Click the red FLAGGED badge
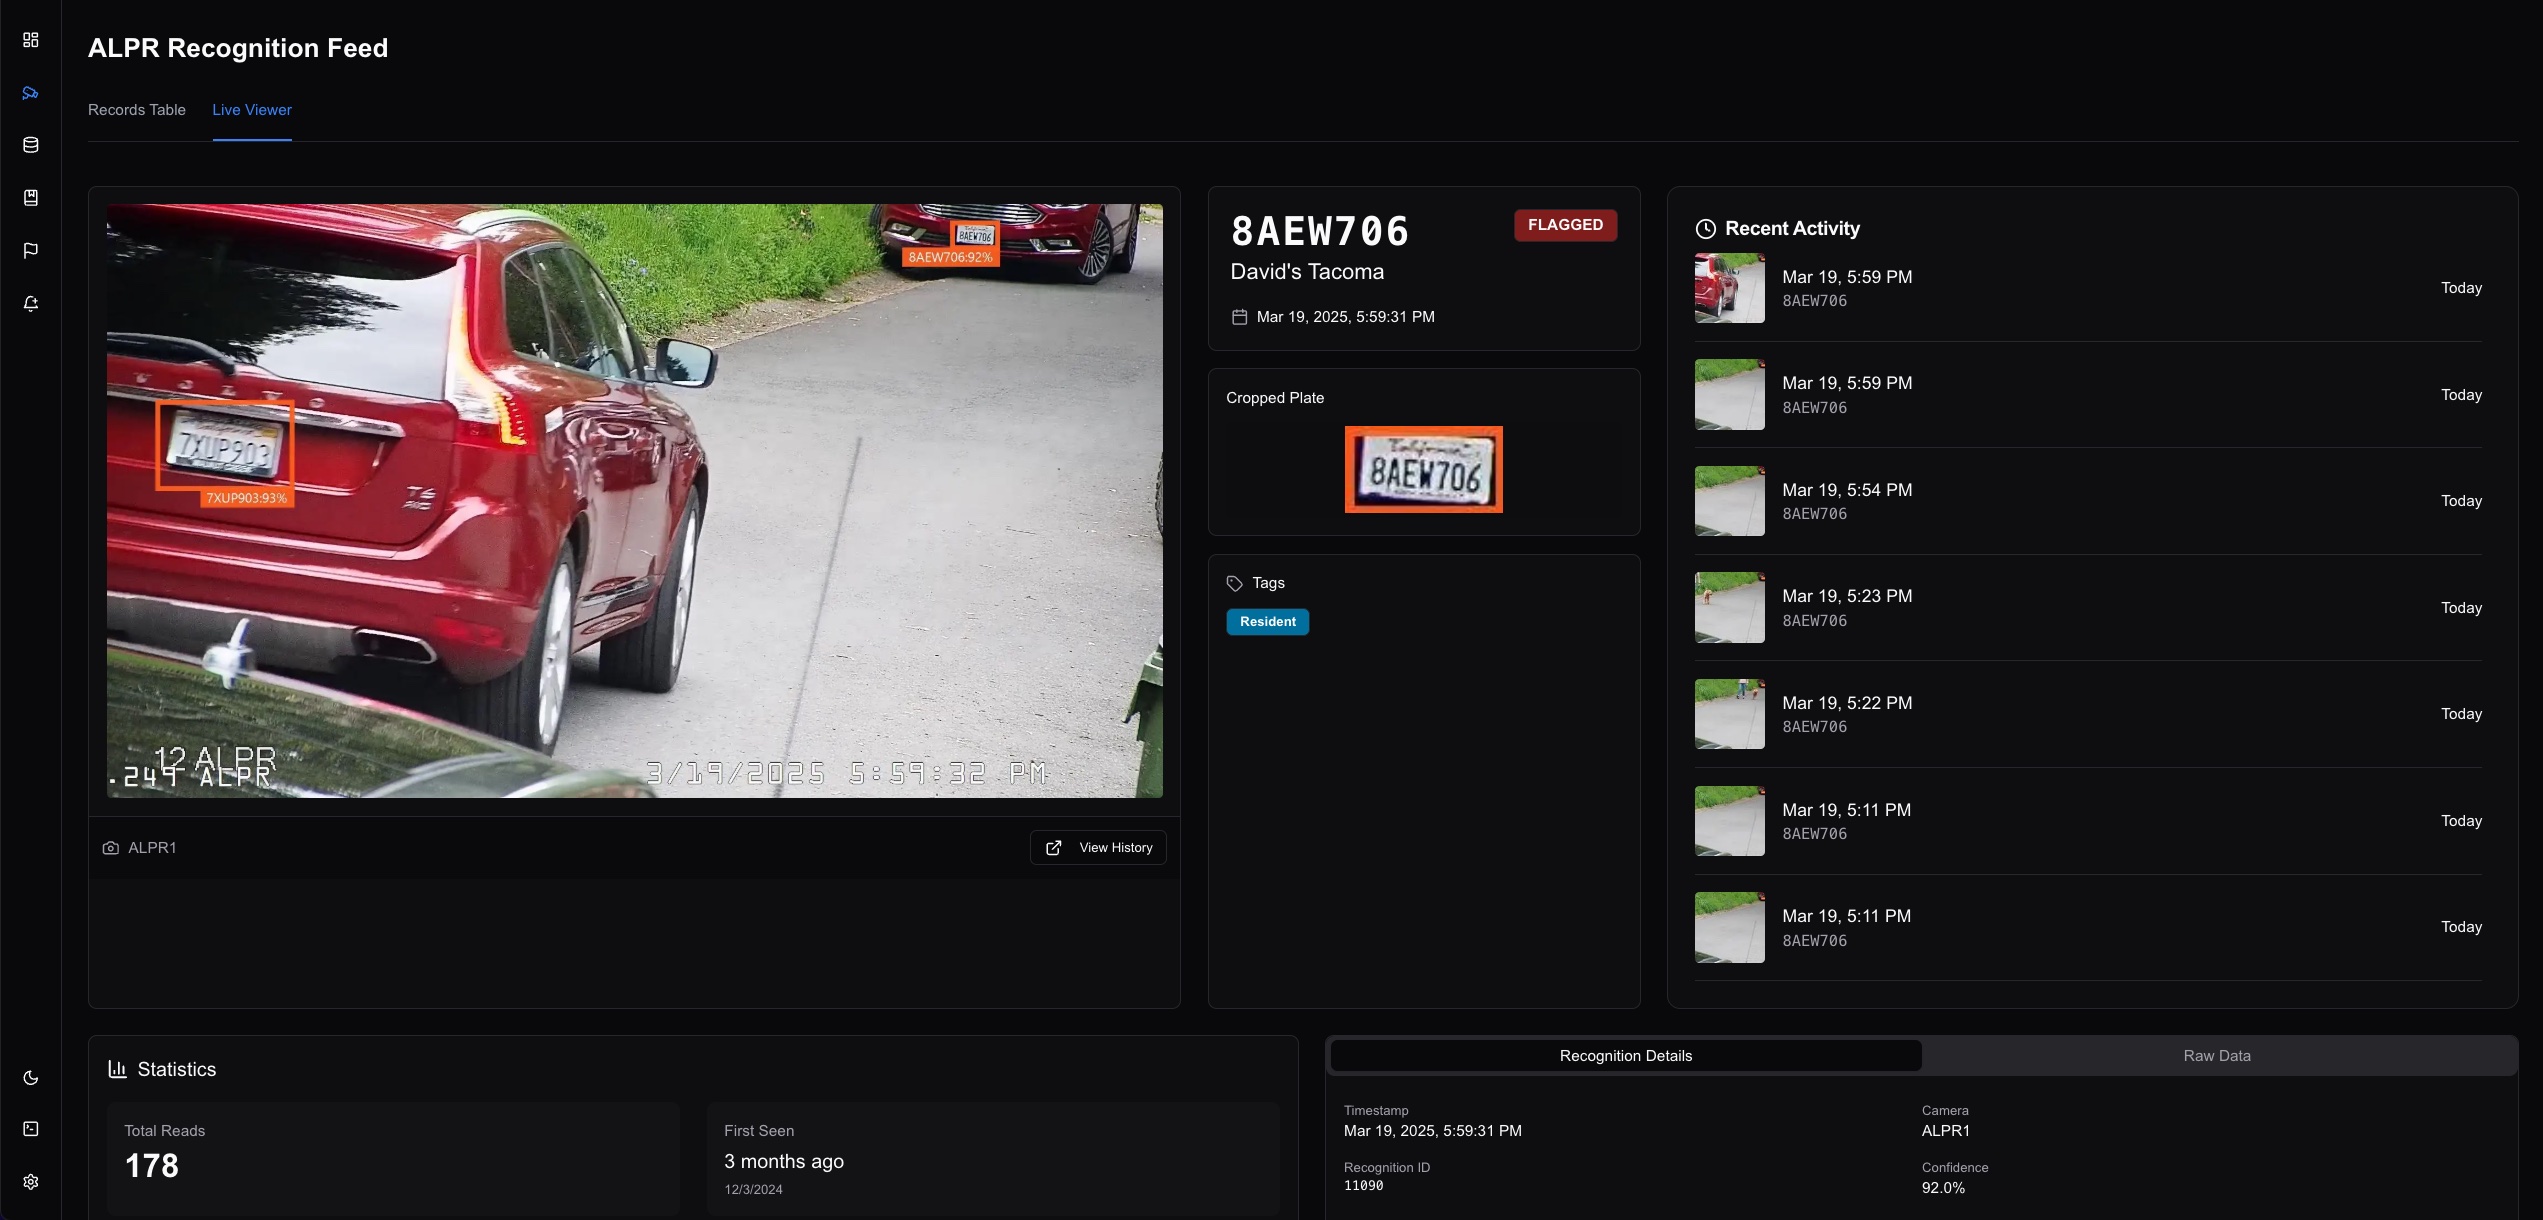Viewport: 2543px width, 1220px height. (1564, 225)
